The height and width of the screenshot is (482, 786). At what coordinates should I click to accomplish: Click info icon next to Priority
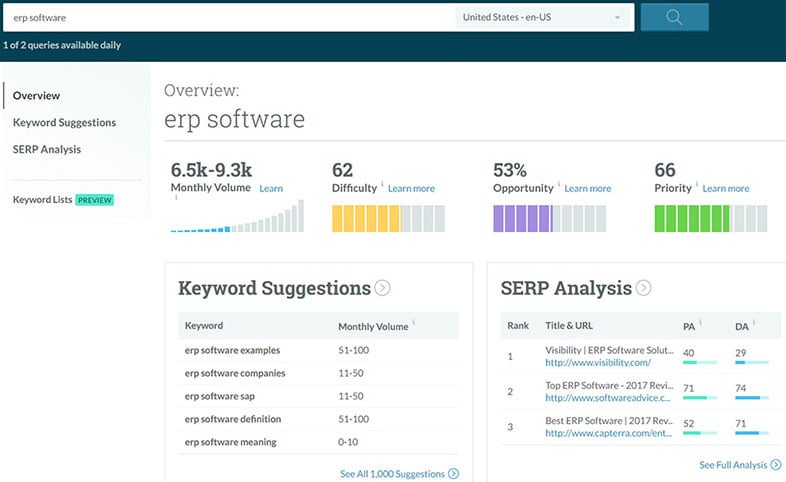[x=697, y=184]
